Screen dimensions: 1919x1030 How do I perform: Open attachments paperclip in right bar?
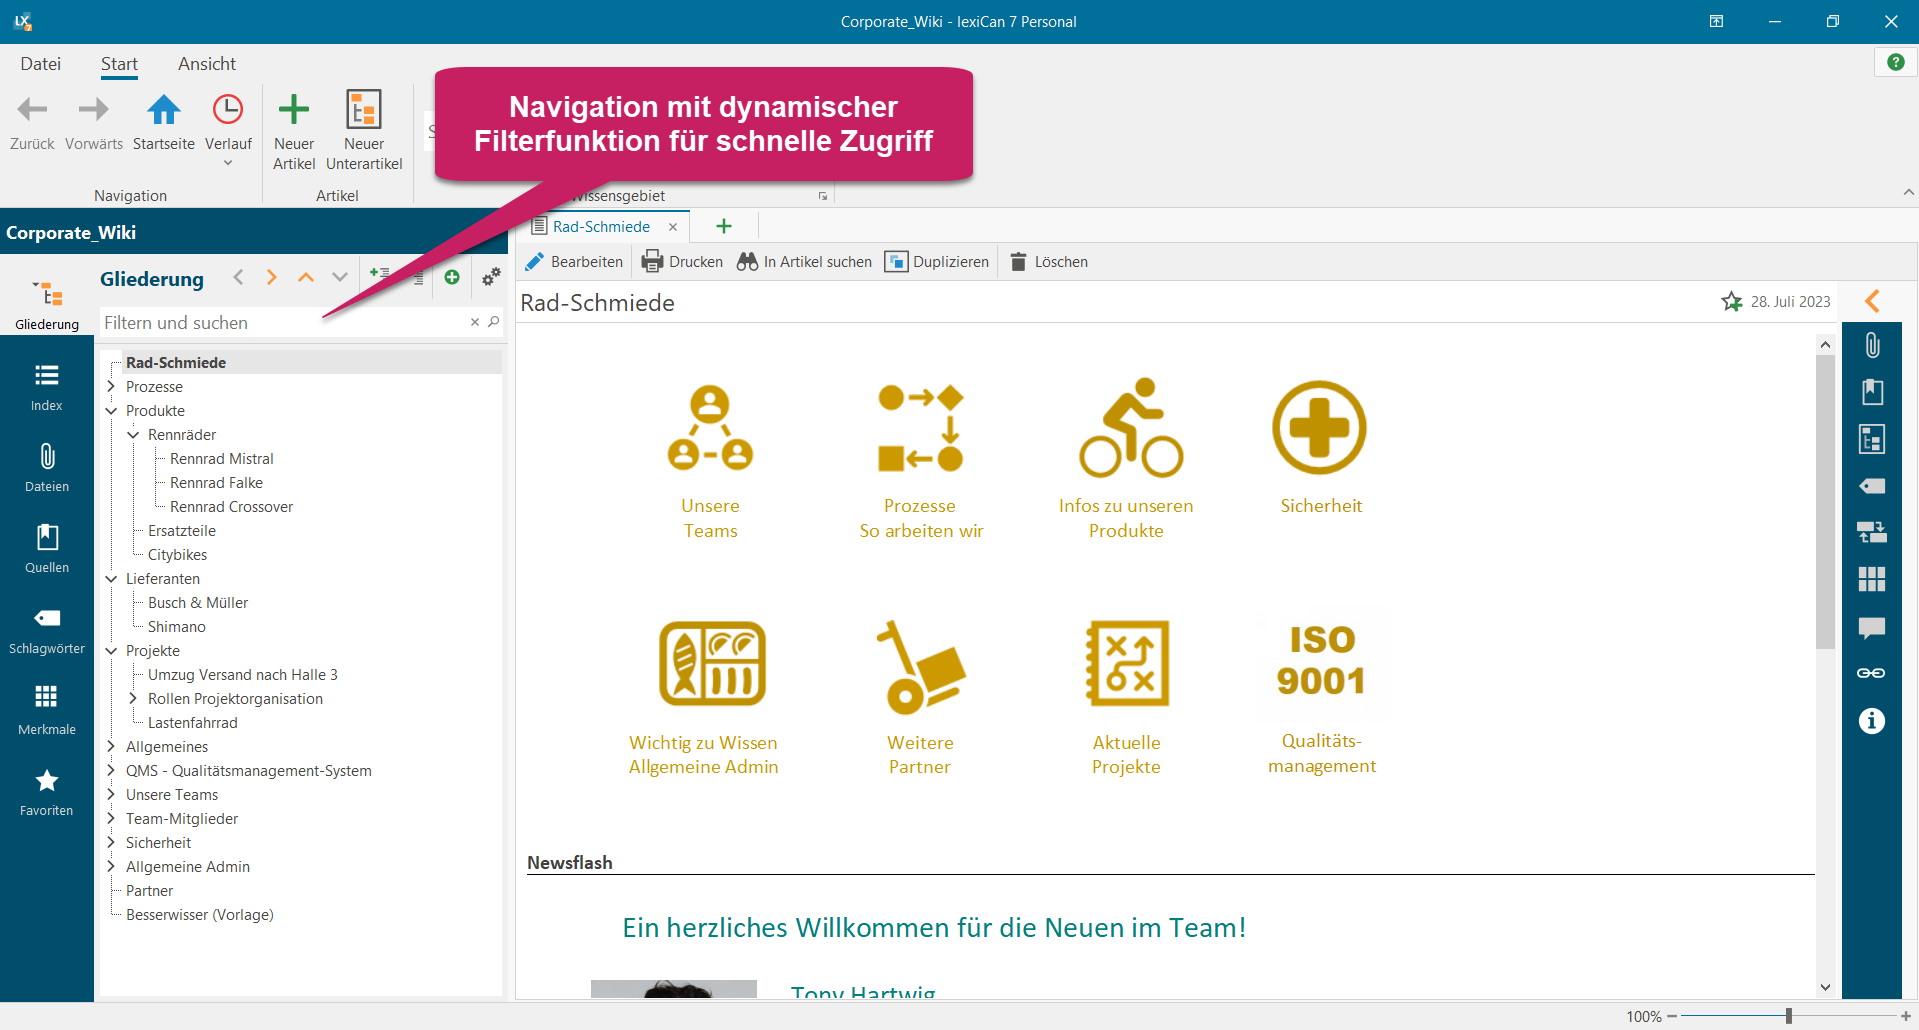click(x=1872, y=345)
